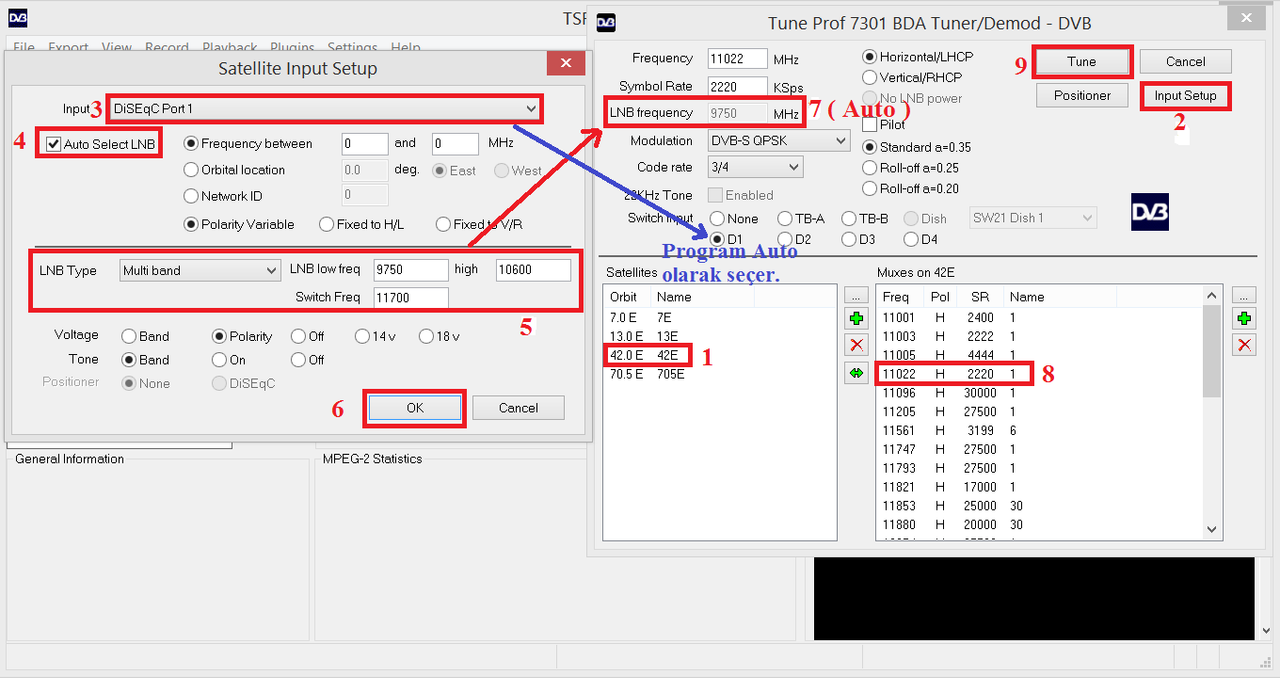Cancel the Satellite Input Setup dialog

(518, 408)
